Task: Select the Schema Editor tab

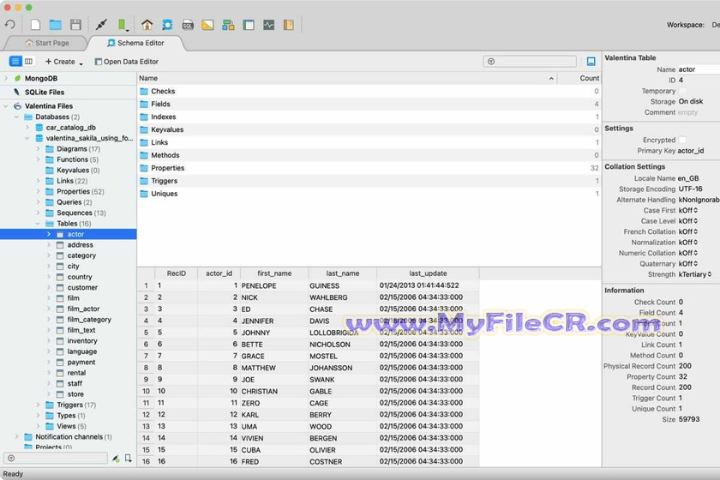Action: click(136, 43)
